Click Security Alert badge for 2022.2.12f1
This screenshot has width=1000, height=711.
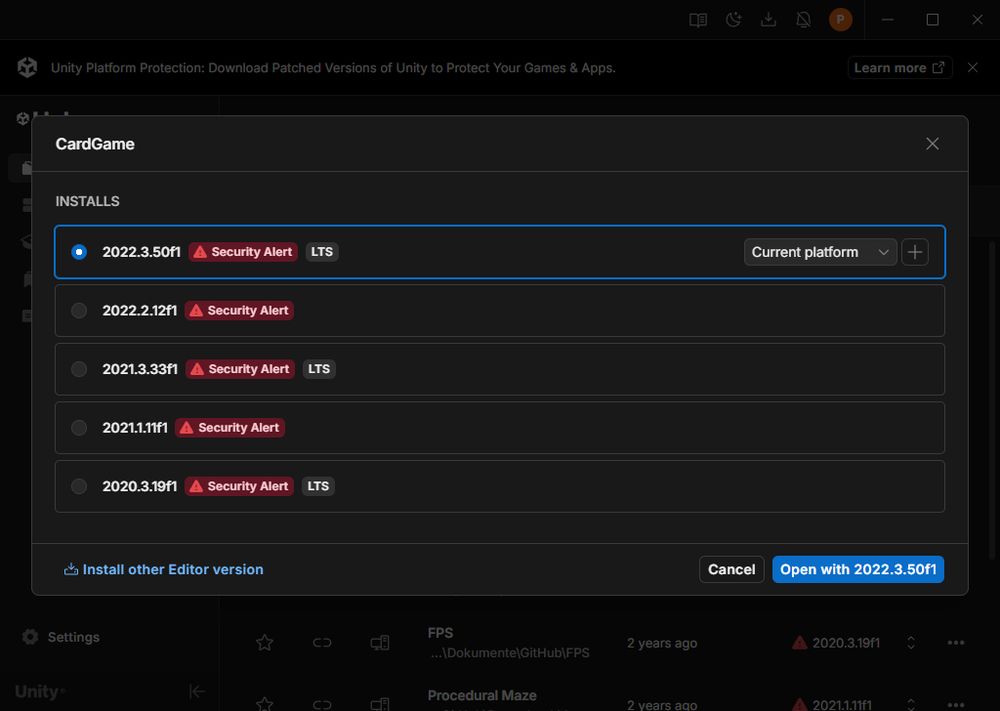pos(239,311)
